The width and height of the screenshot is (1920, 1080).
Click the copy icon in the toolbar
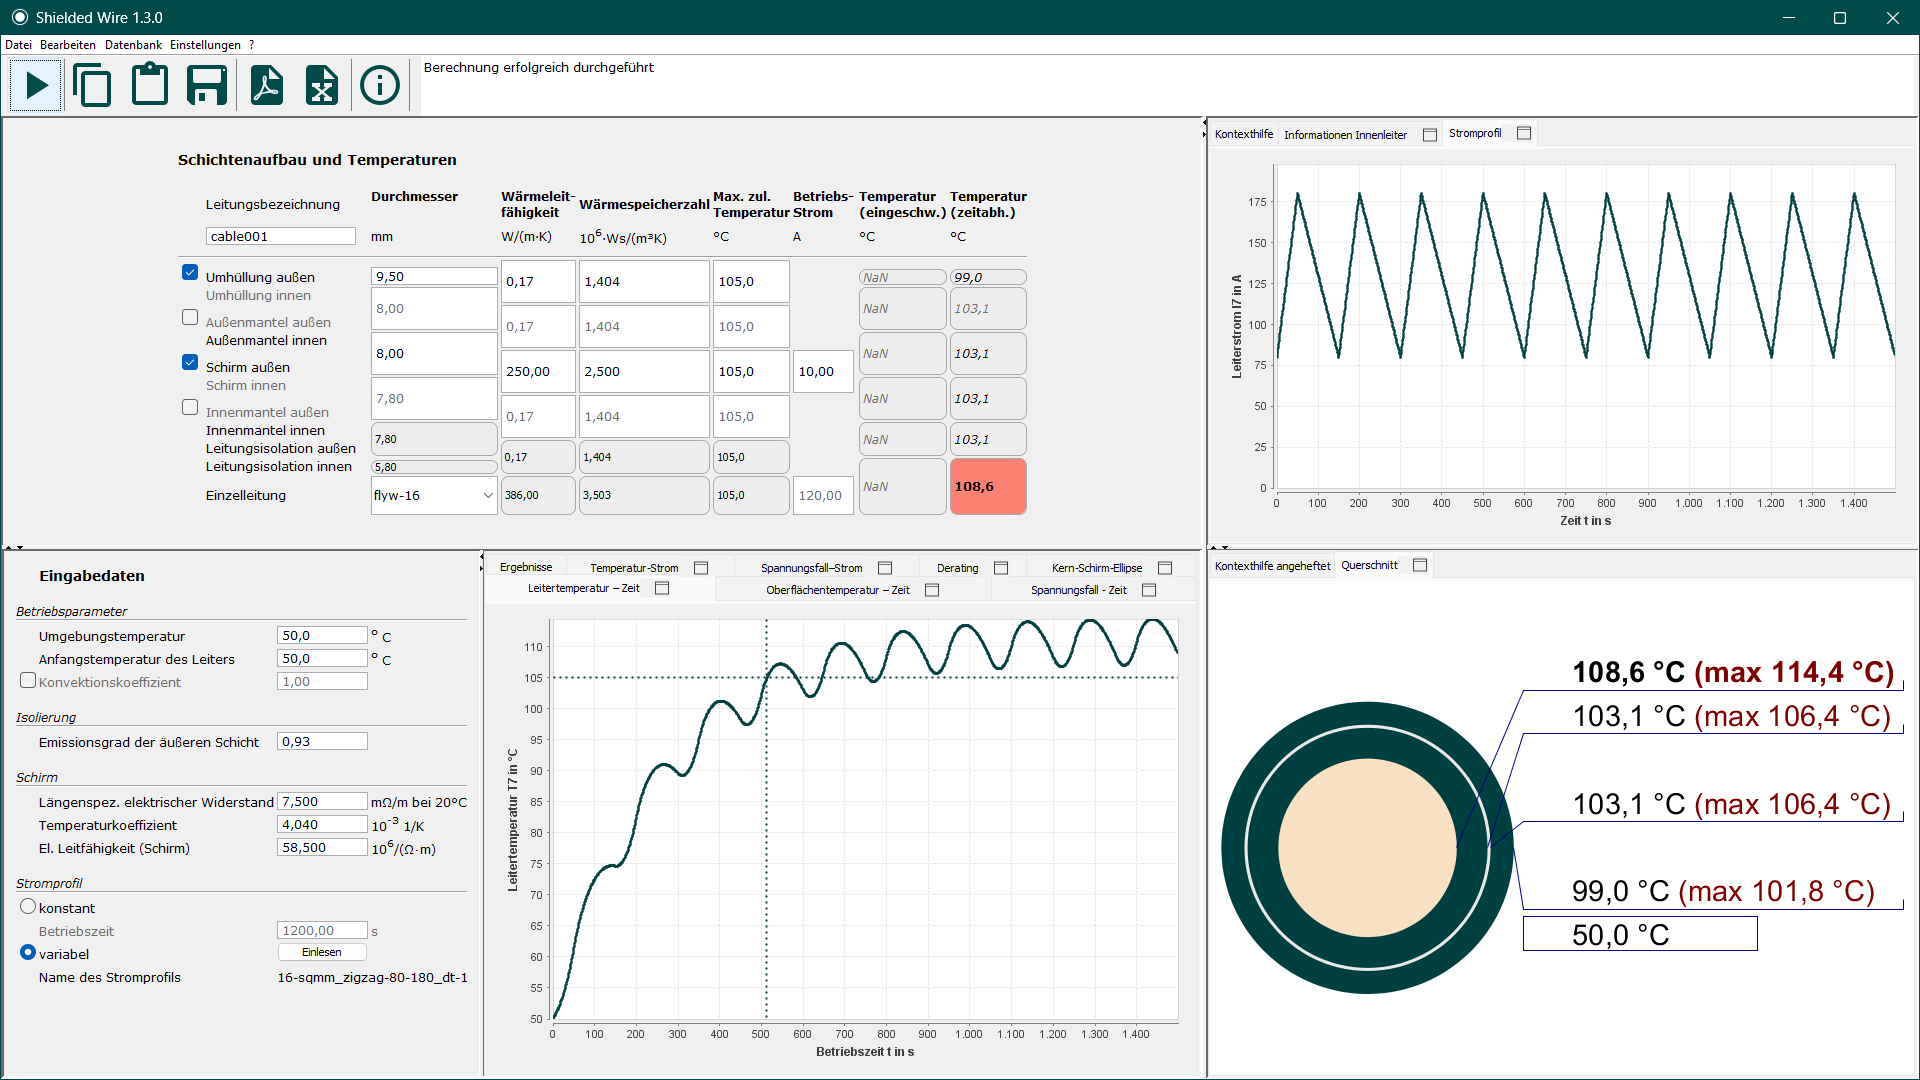coord(92,85)
